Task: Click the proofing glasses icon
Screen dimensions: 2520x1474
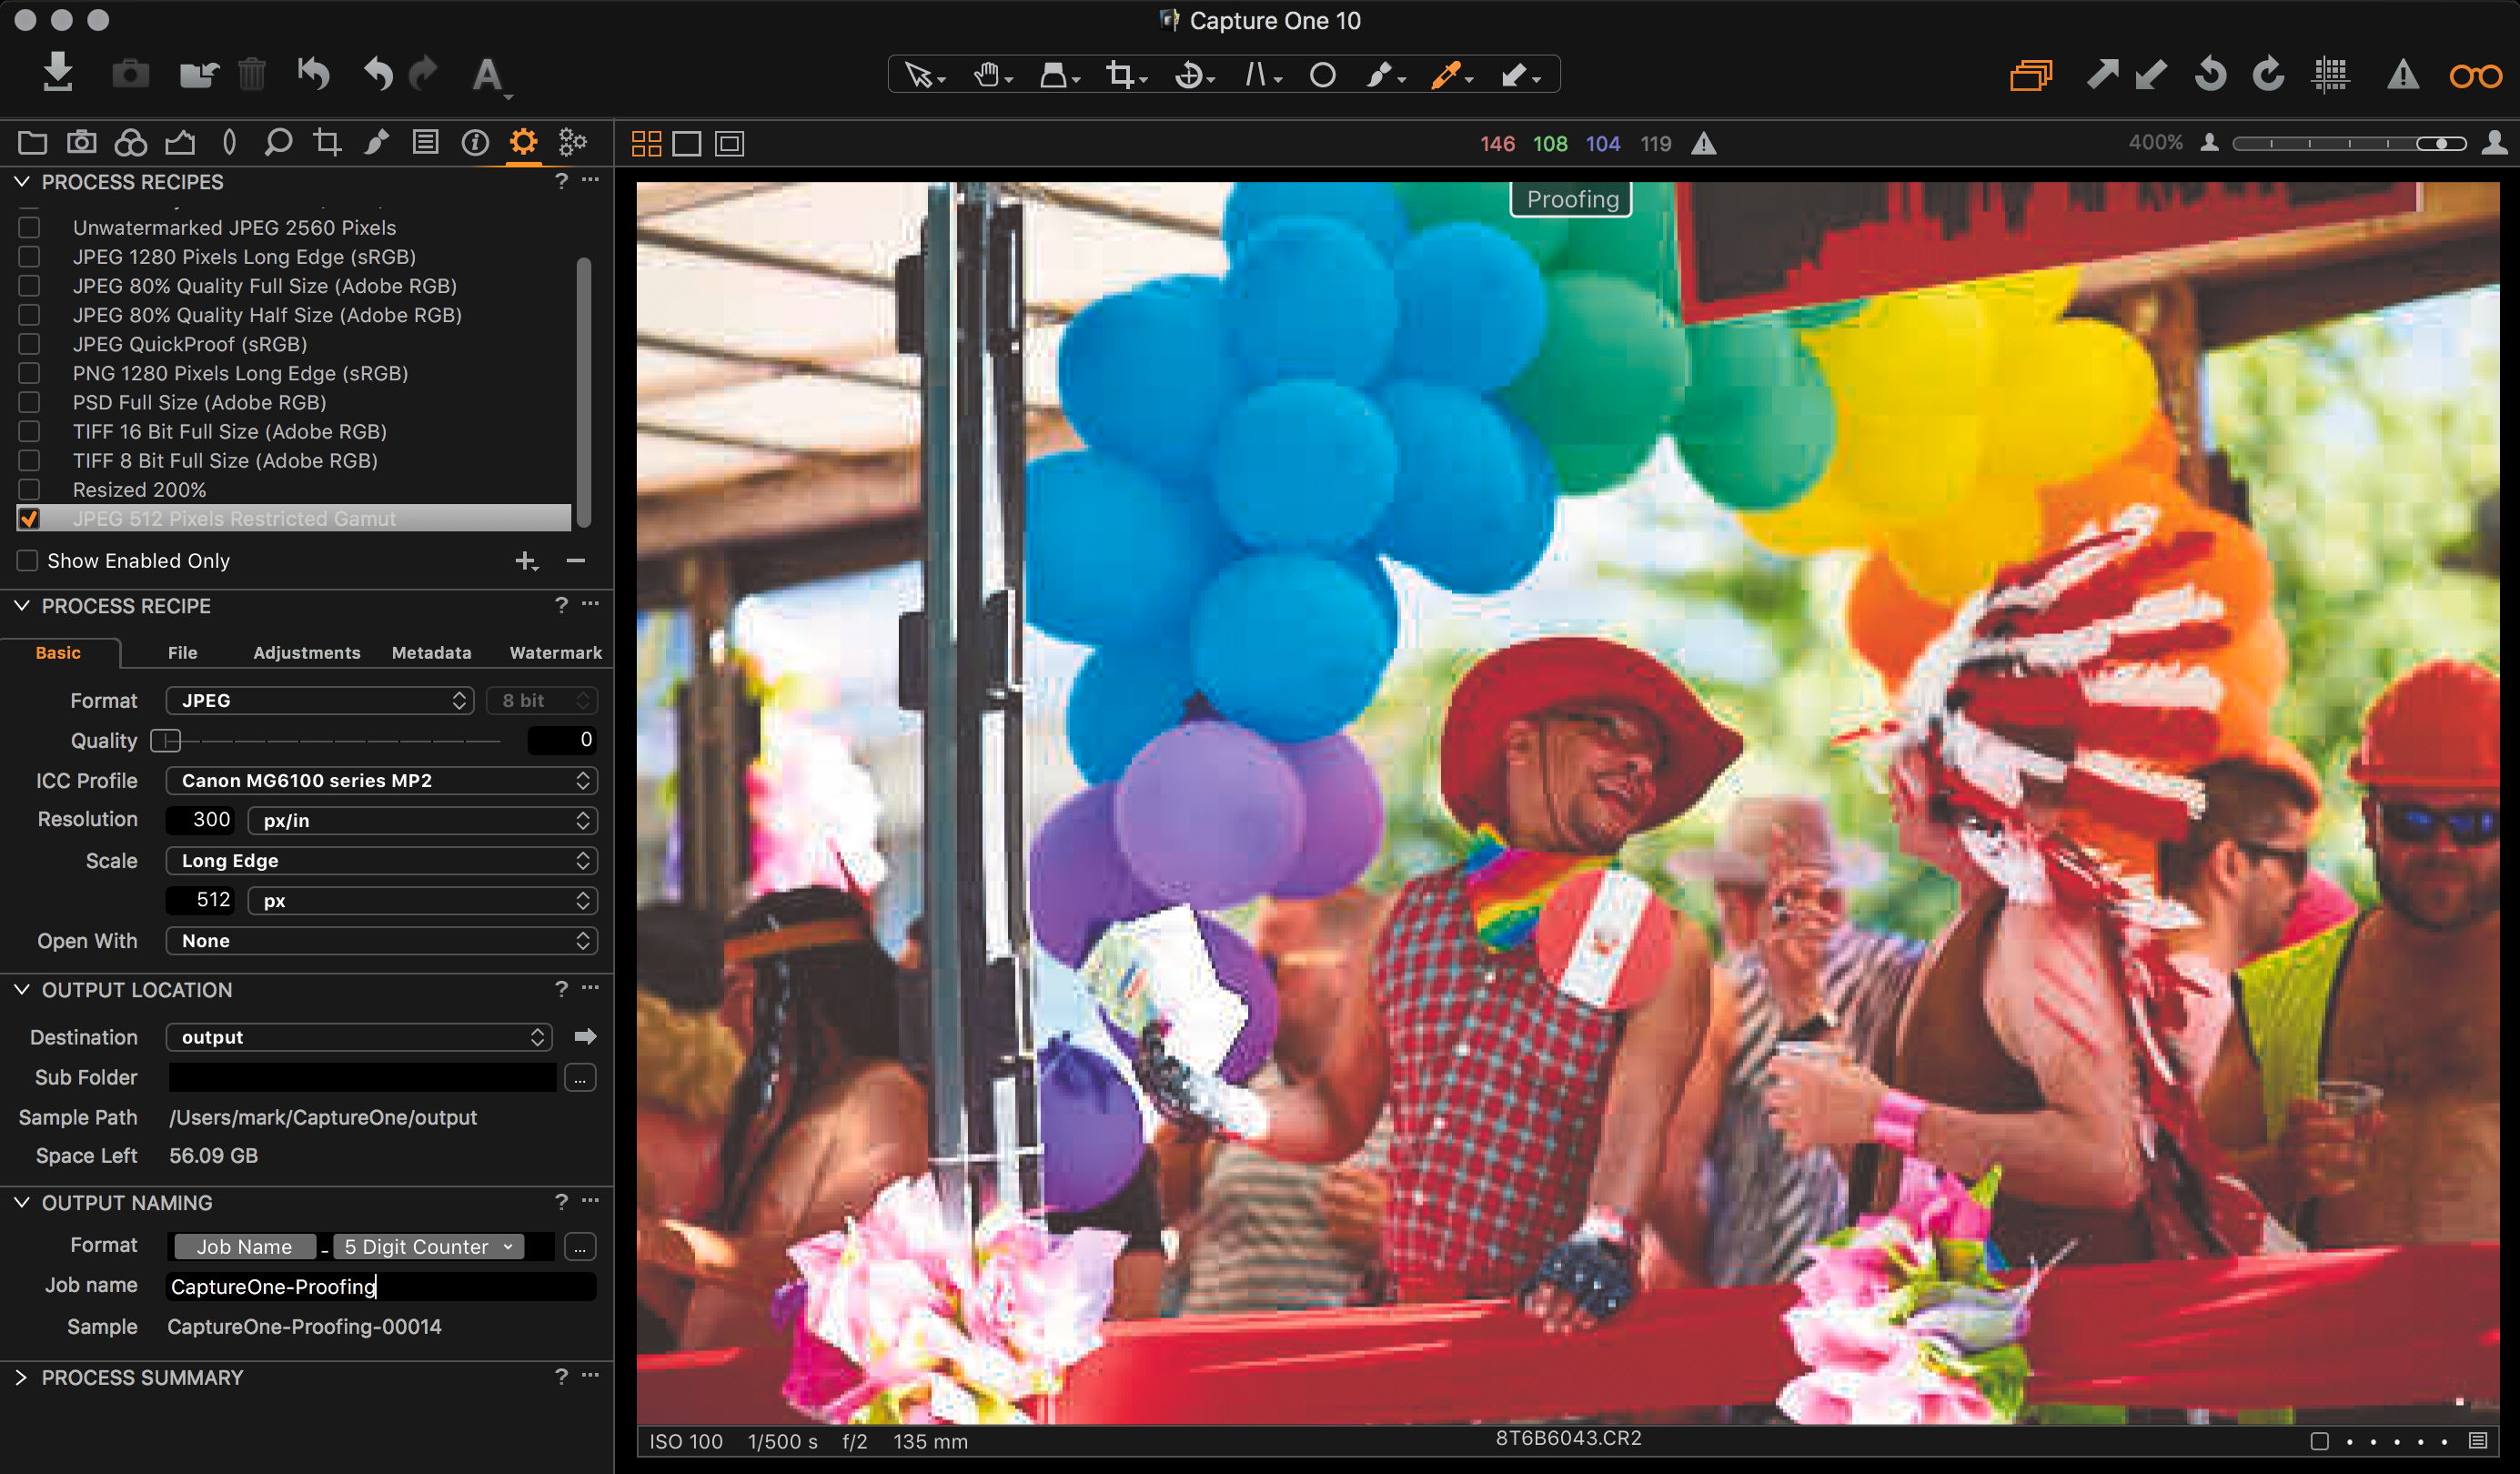Action: tap(2475, 75)
